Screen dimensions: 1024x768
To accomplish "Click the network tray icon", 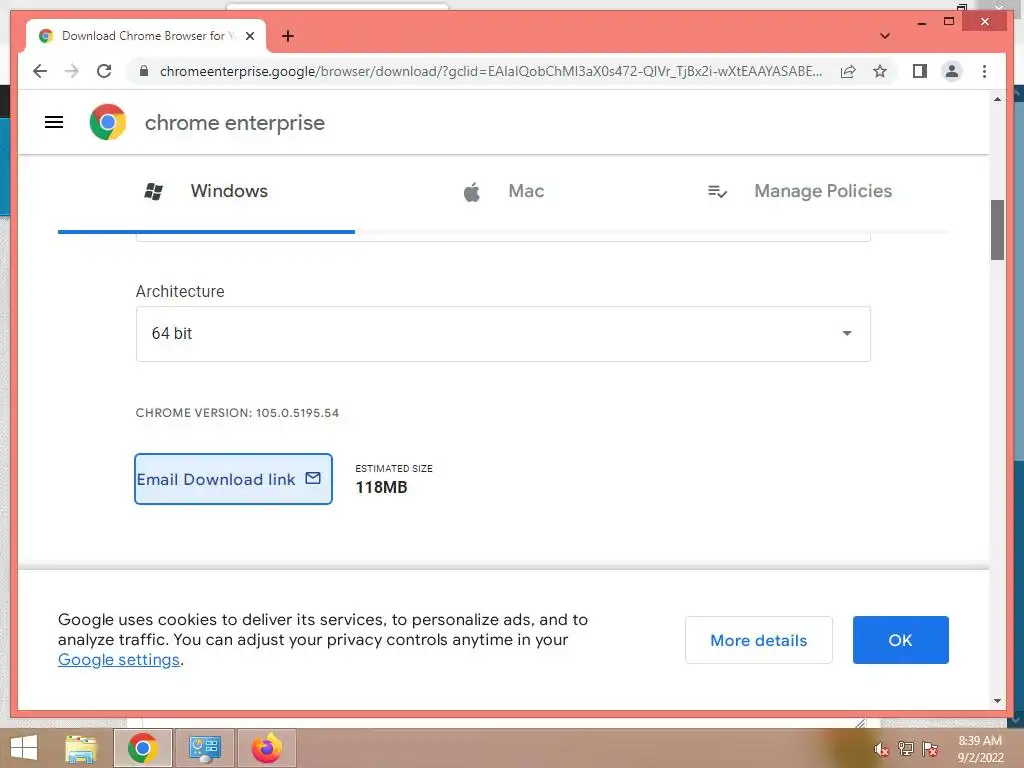I will [906, 749].
